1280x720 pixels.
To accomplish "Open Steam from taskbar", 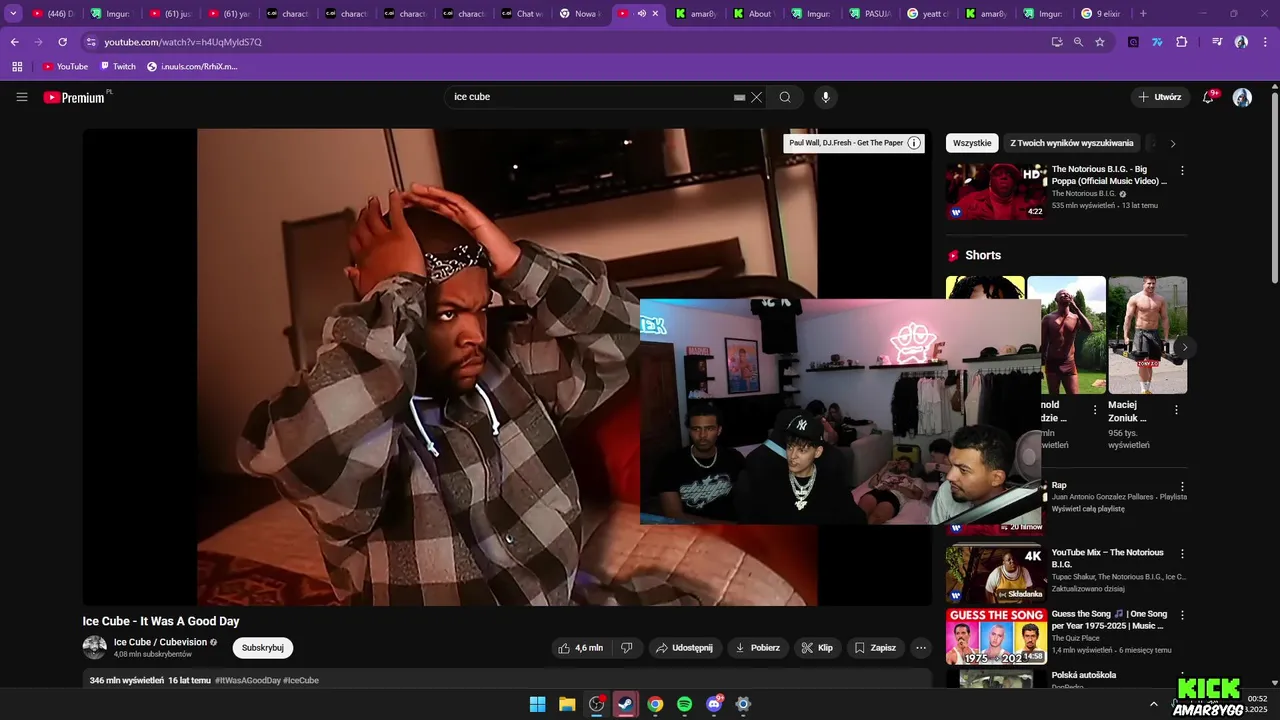I will pyautogui.click(x=626, y=704).
